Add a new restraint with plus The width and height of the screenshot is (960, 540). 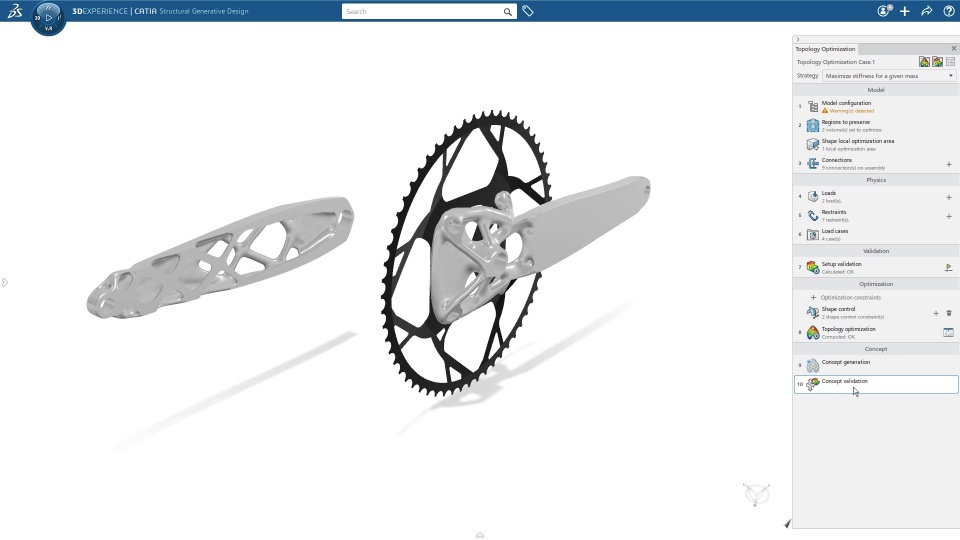pos(949,216)
